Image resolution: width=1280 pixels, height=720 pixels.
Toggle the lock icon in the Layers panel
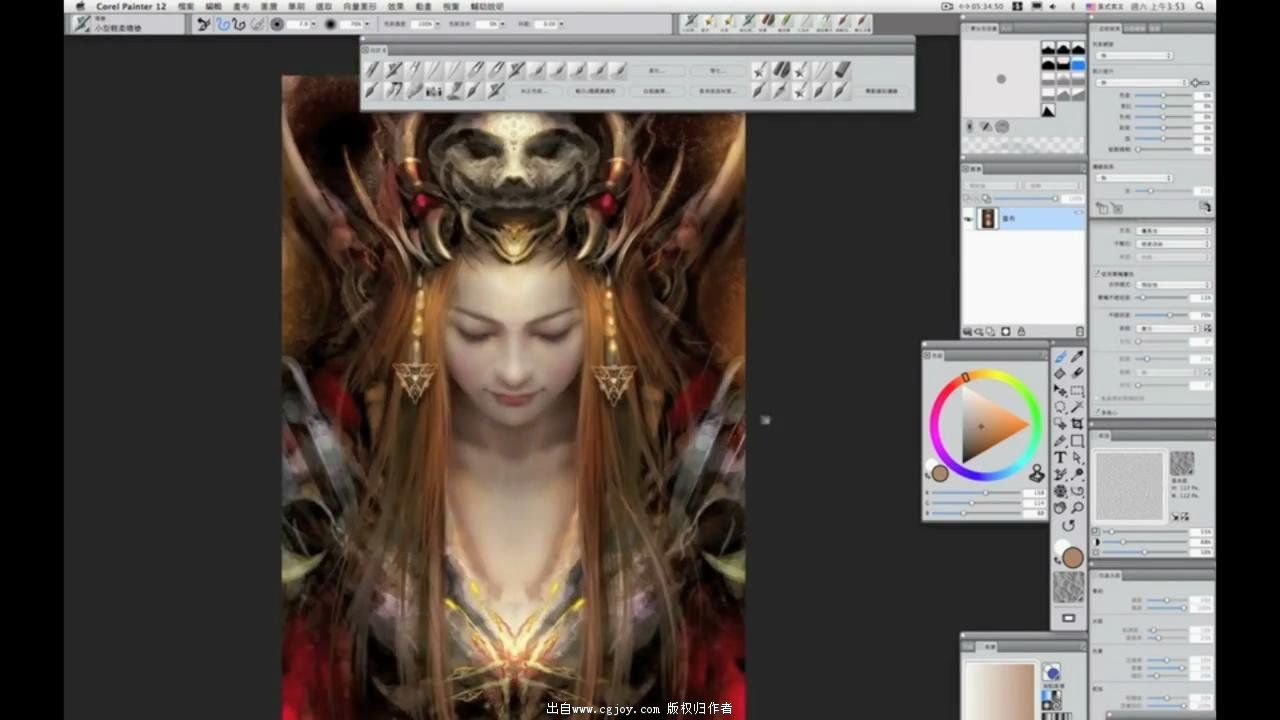(1019, 331)
